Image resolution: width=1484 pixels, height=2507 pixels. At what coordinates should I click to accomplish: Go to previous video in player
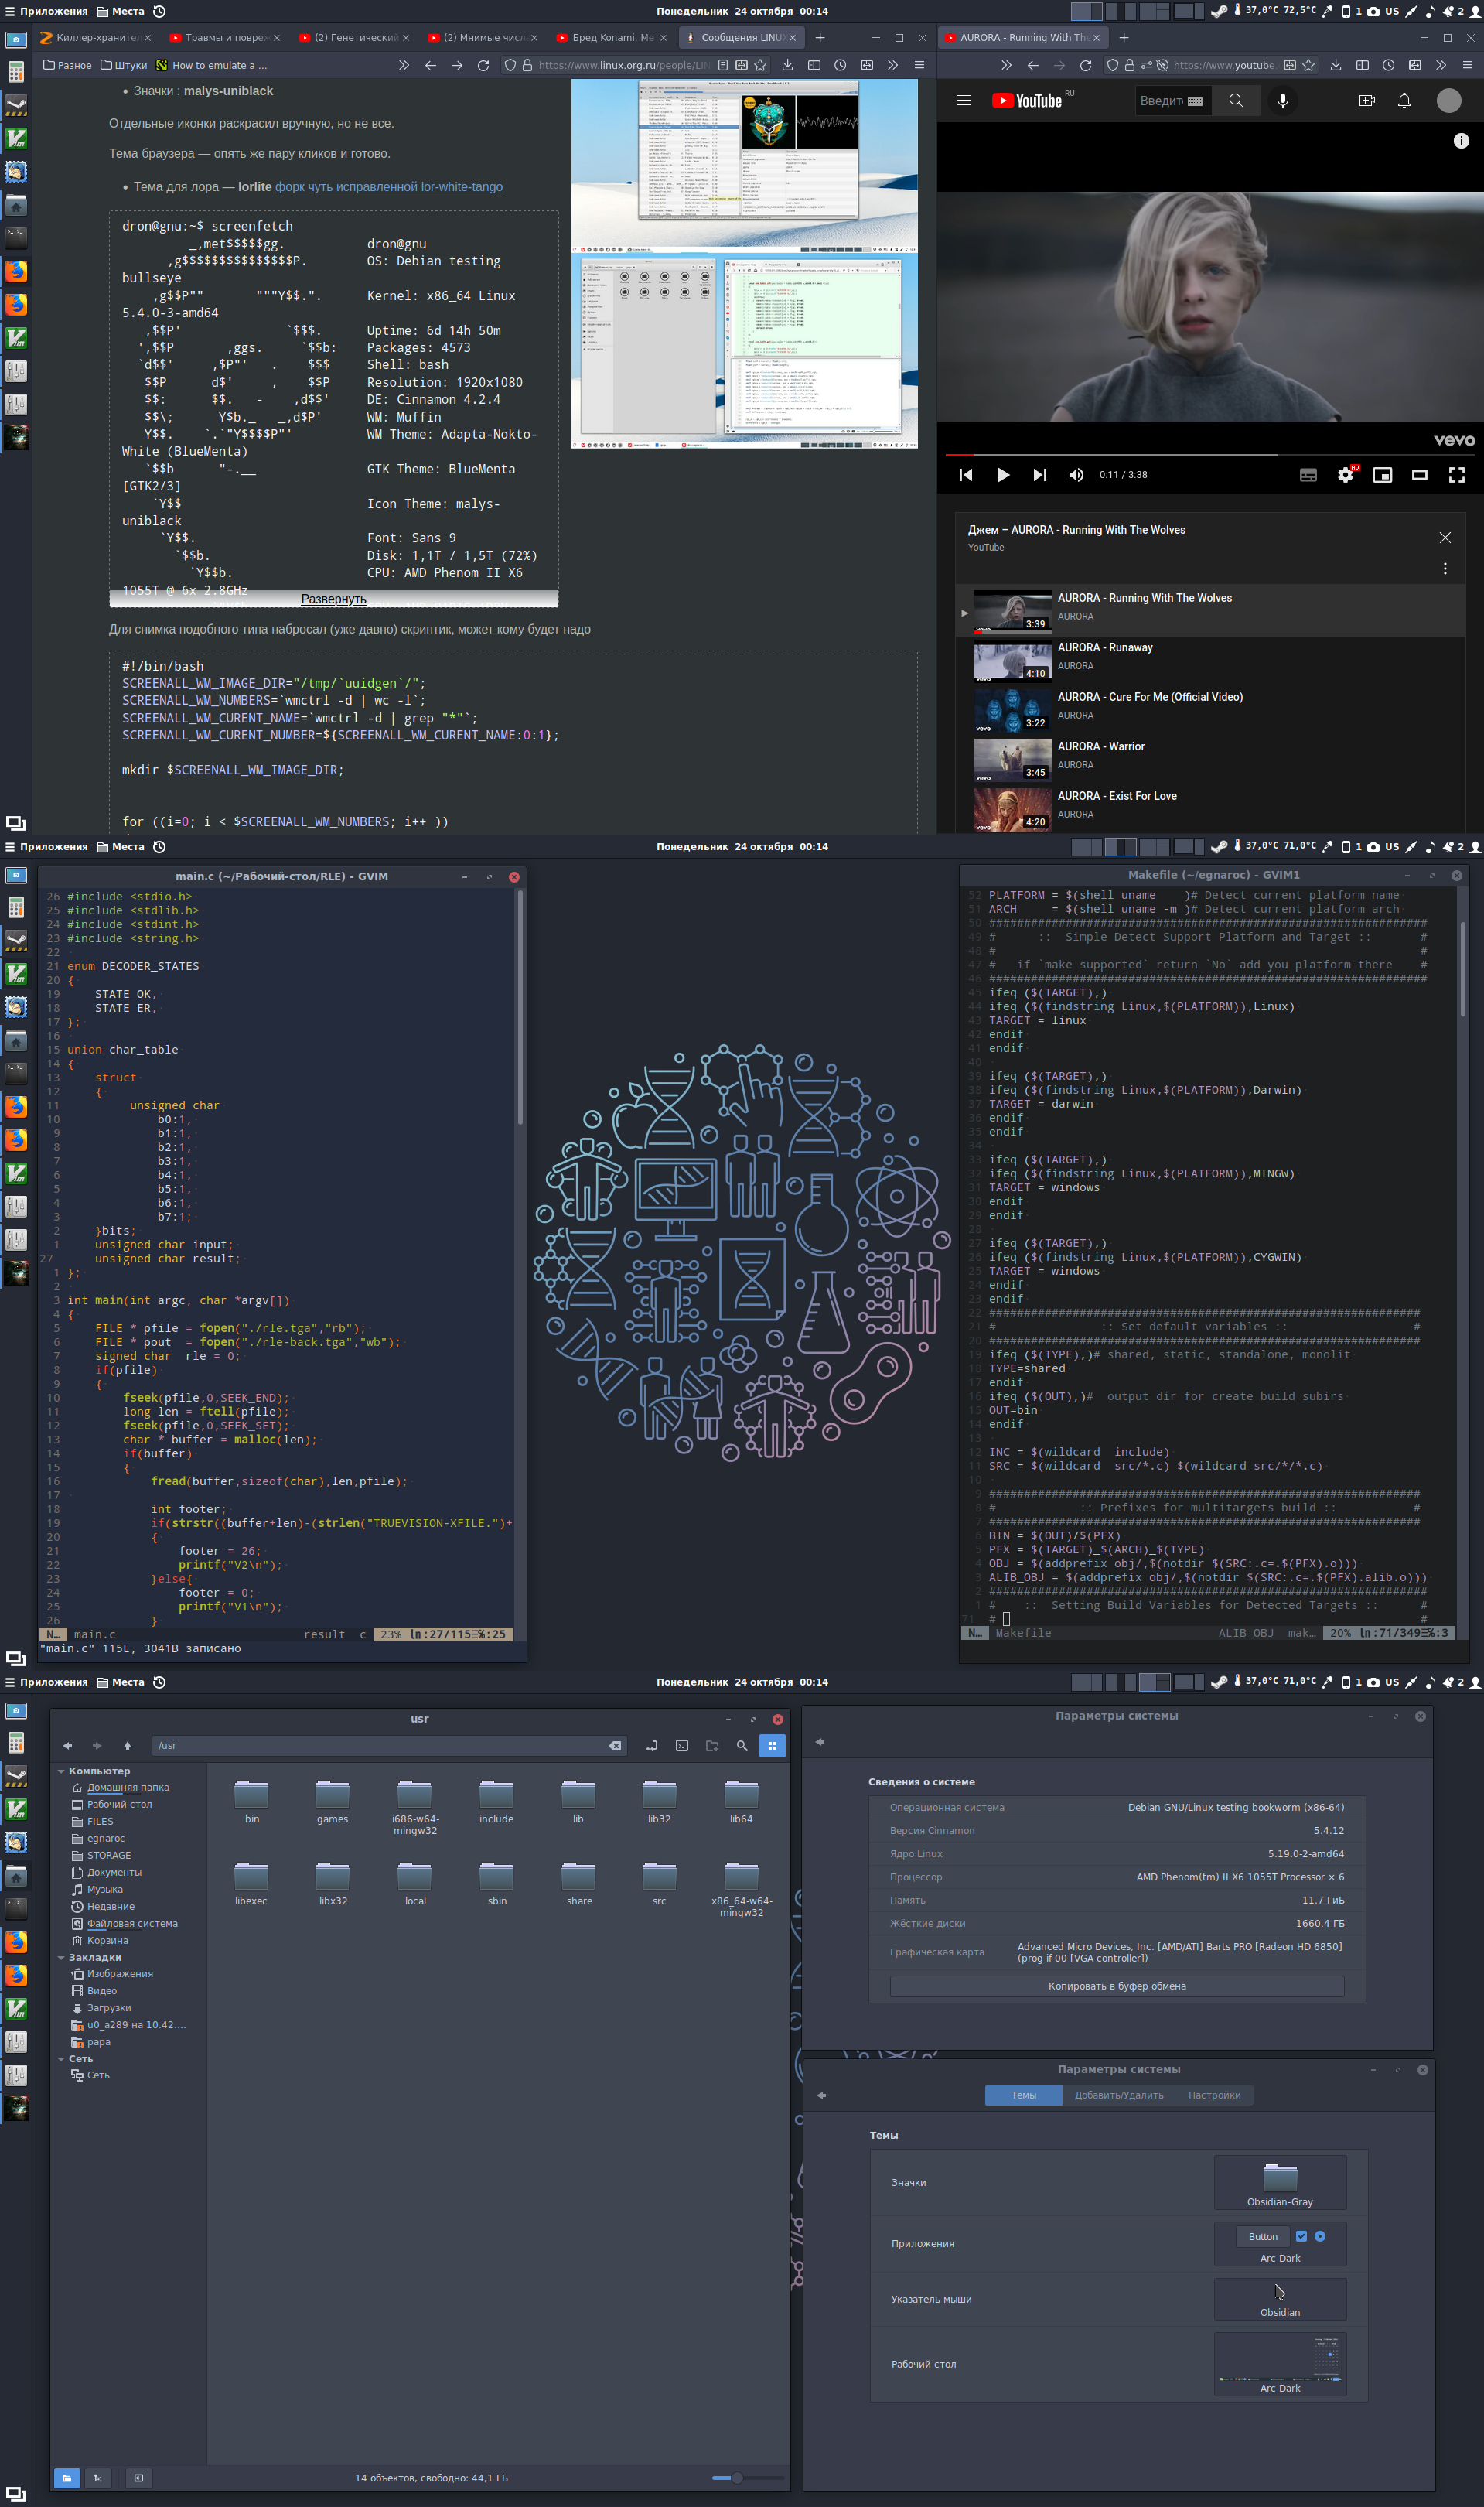pyautogui.click(x=966, y=475)
